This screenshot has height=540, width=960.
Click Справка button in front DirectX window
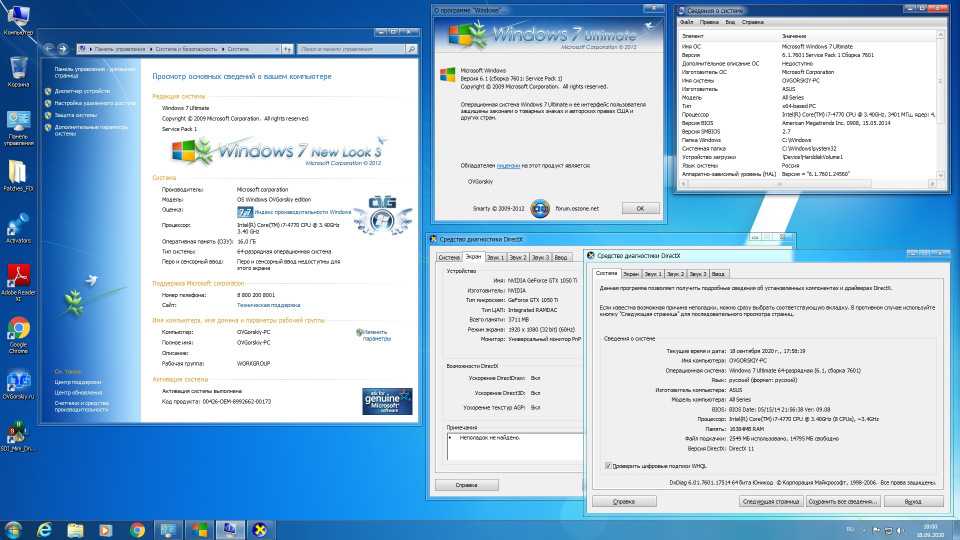pyautogui.click(x=624, y=501)
